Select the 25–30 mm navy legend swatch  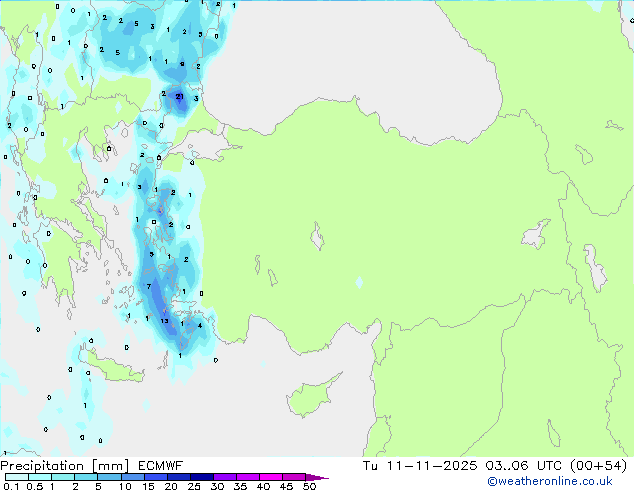coord(202,477)
